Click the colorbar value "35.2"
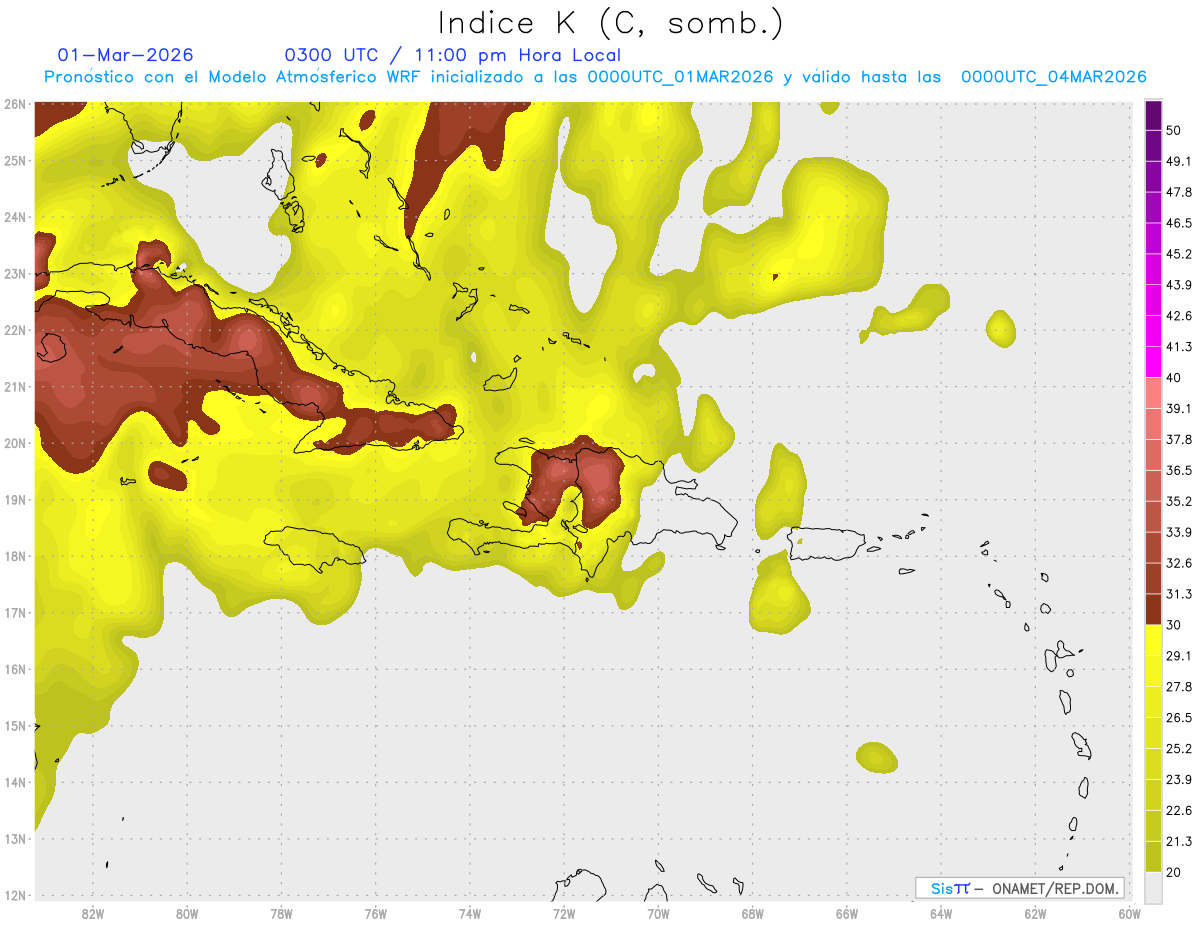The height and width of the screenshot is (927, 1200). pos(1178,501)
